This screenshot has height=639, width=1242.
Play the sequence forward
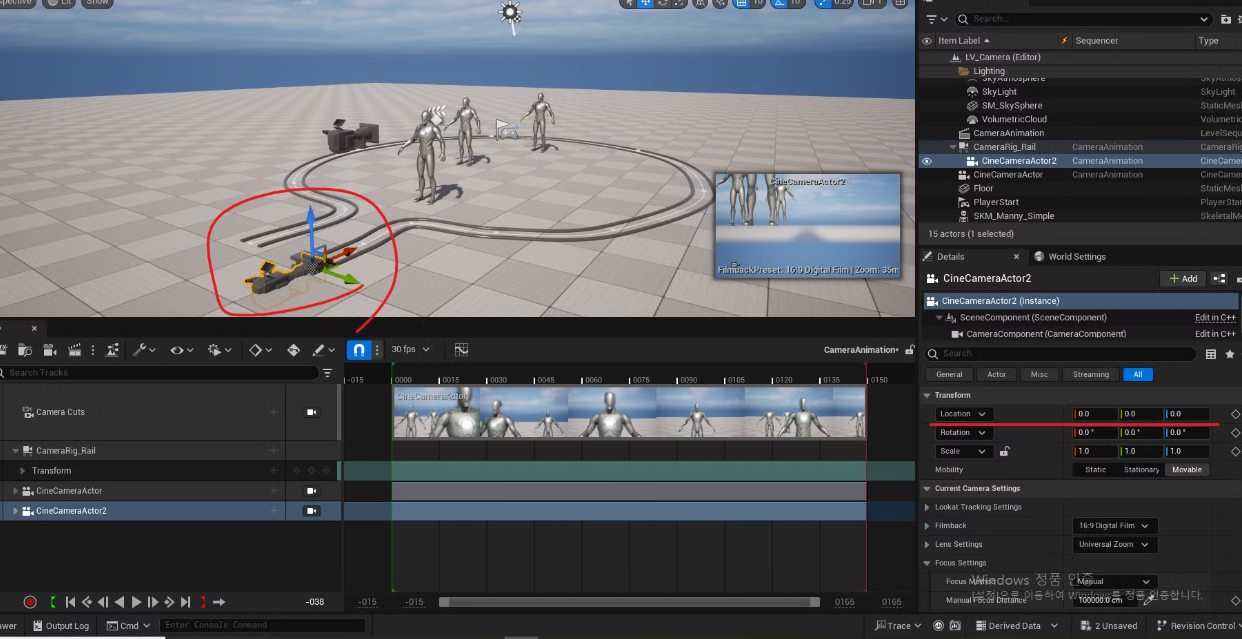point(137,602)
